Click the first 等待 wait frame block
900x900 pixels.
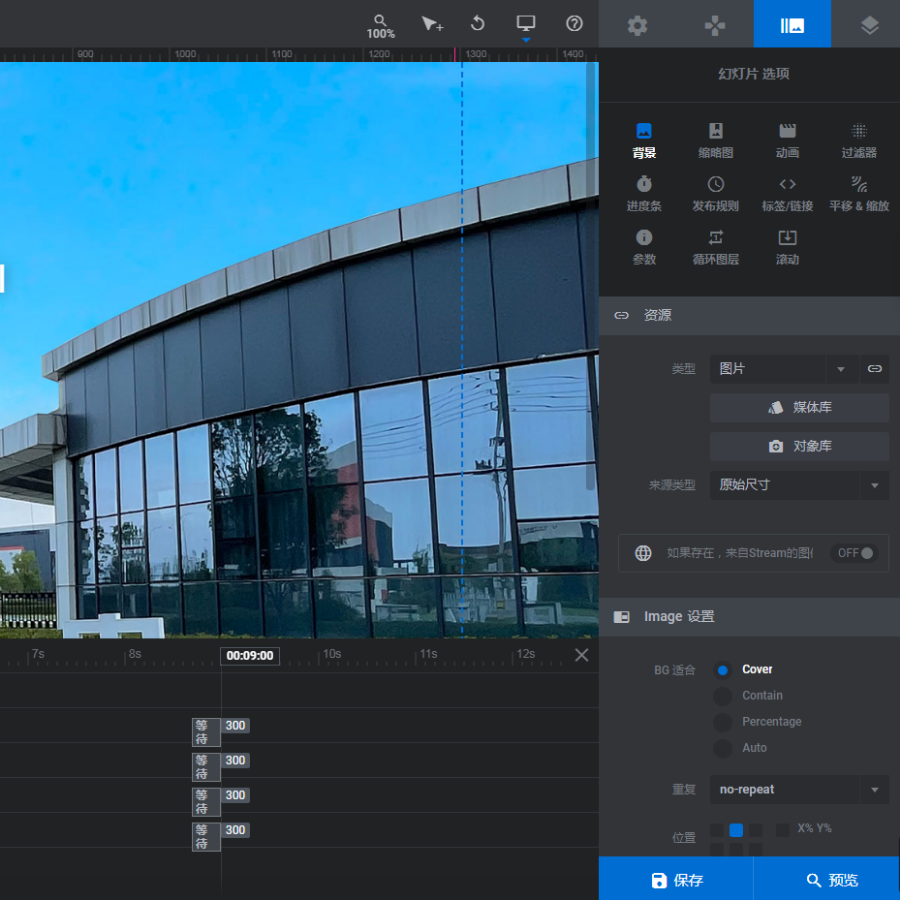tap(206, 732)
